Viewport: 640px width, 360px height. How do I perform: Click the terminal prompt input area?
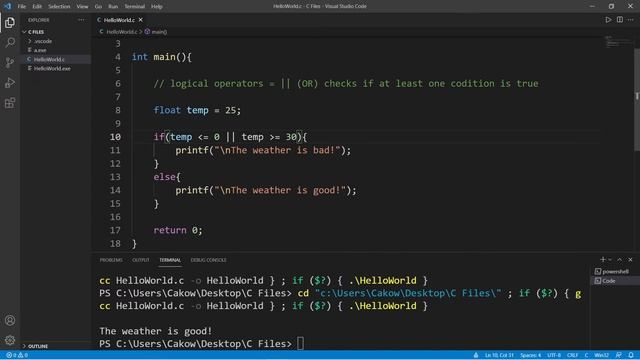coord(300,344)
